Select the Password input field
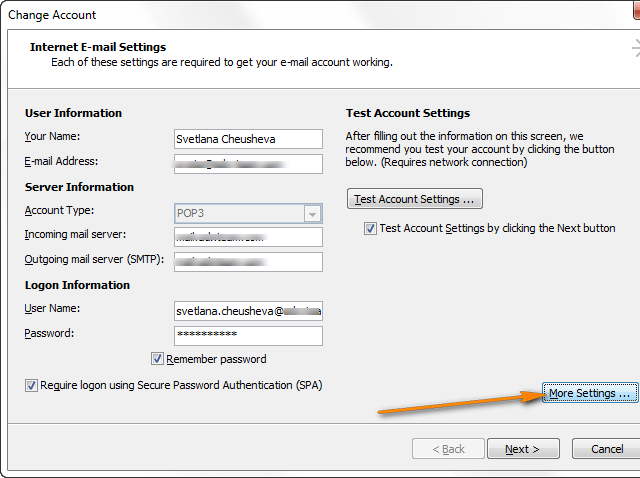640x478 pixels. pyautogui.click(x=247, y=335)
